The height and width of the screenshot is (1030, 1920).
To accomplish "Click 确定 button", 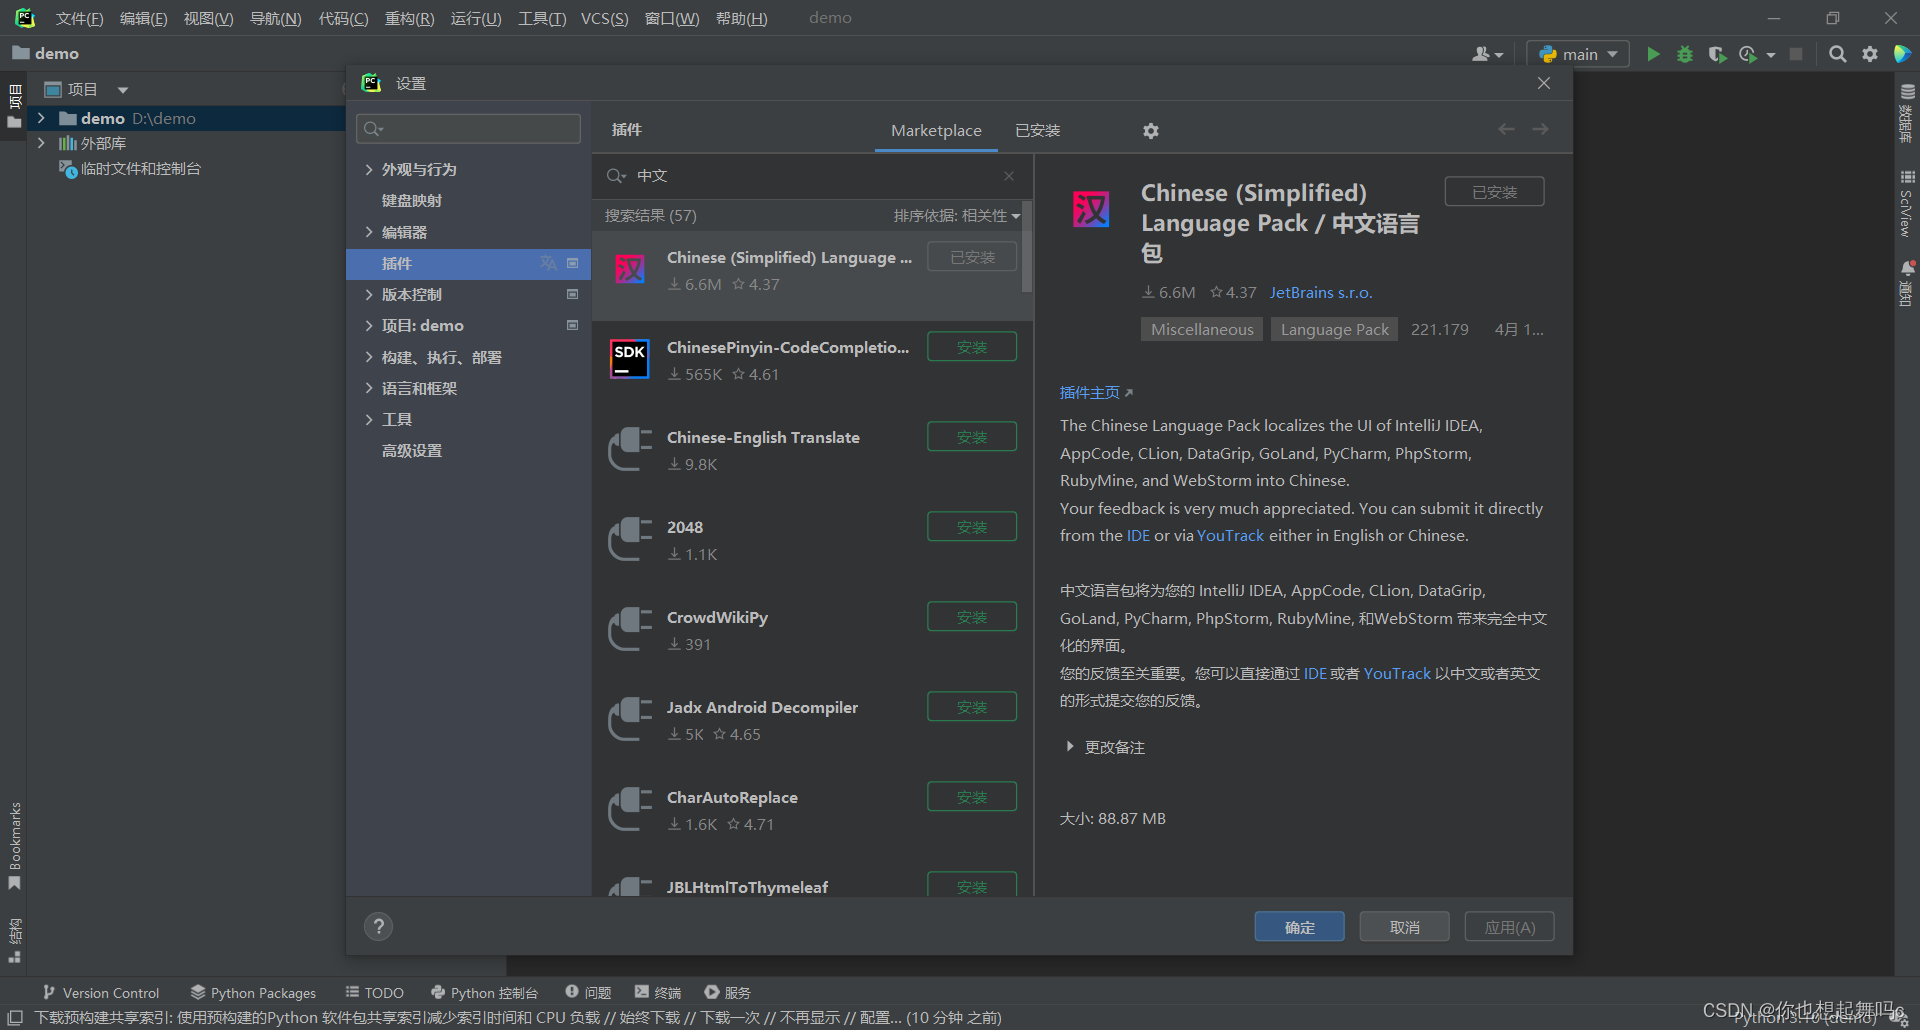I will click(1300, 927).
